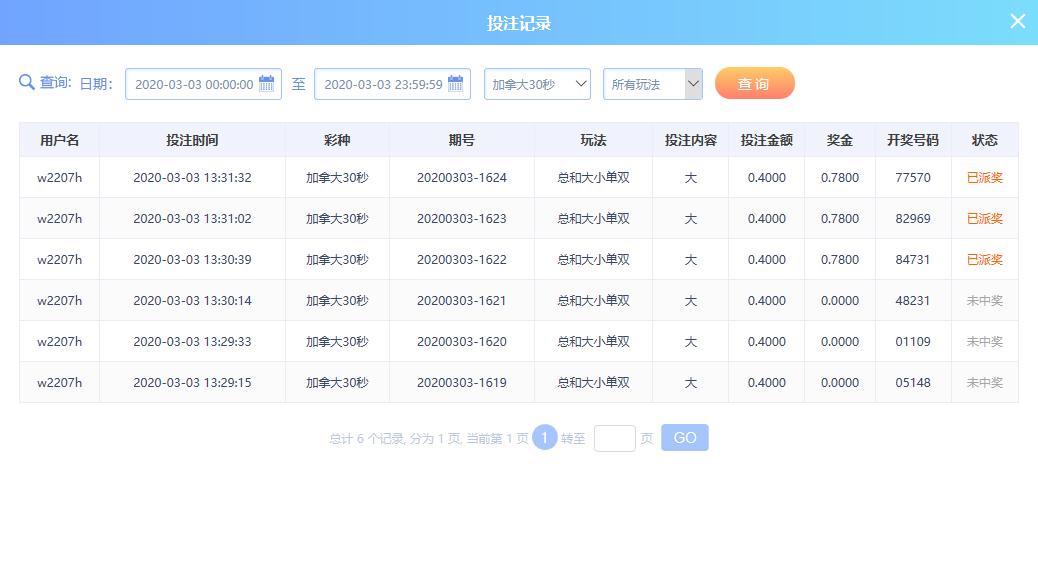Click issue number 20200303-1621
This screenshot has height=579, width=1038.
461,300
